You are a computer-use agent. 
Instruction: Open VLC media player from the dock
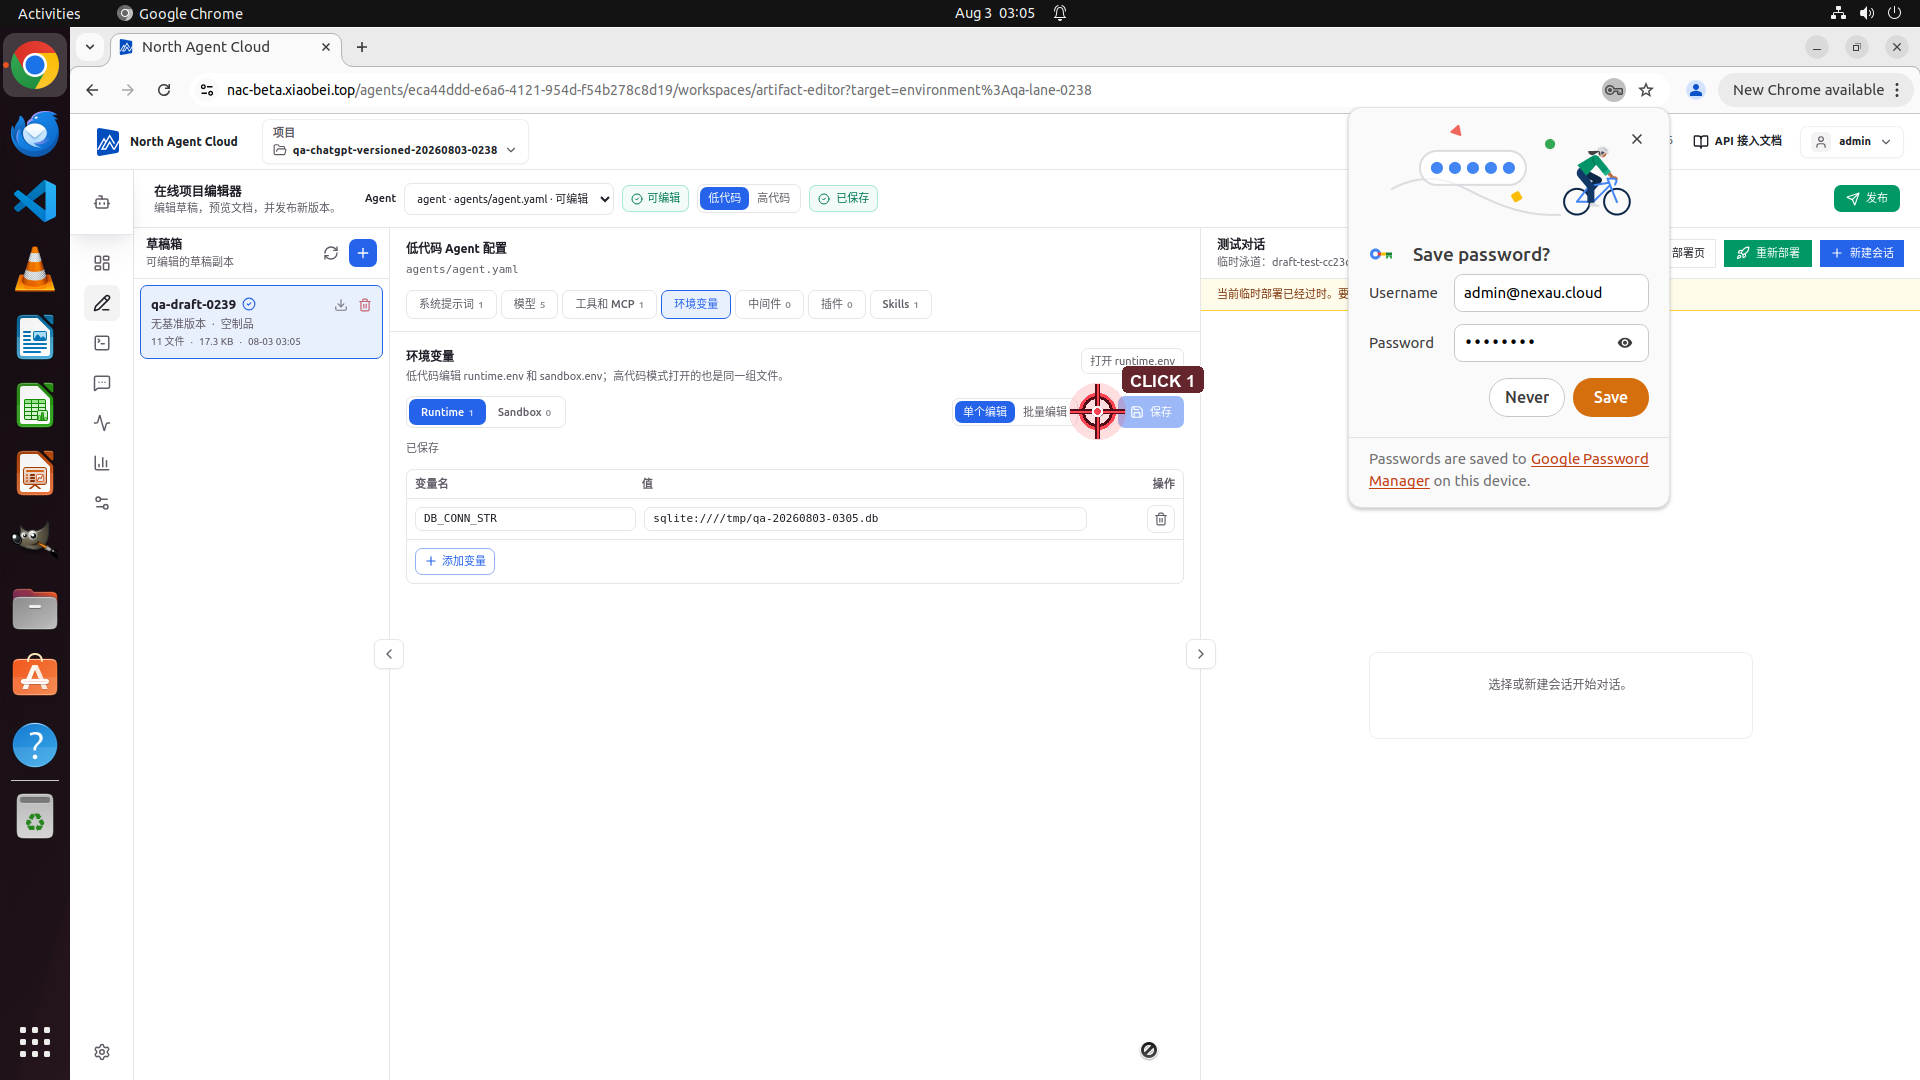(35, 269)
